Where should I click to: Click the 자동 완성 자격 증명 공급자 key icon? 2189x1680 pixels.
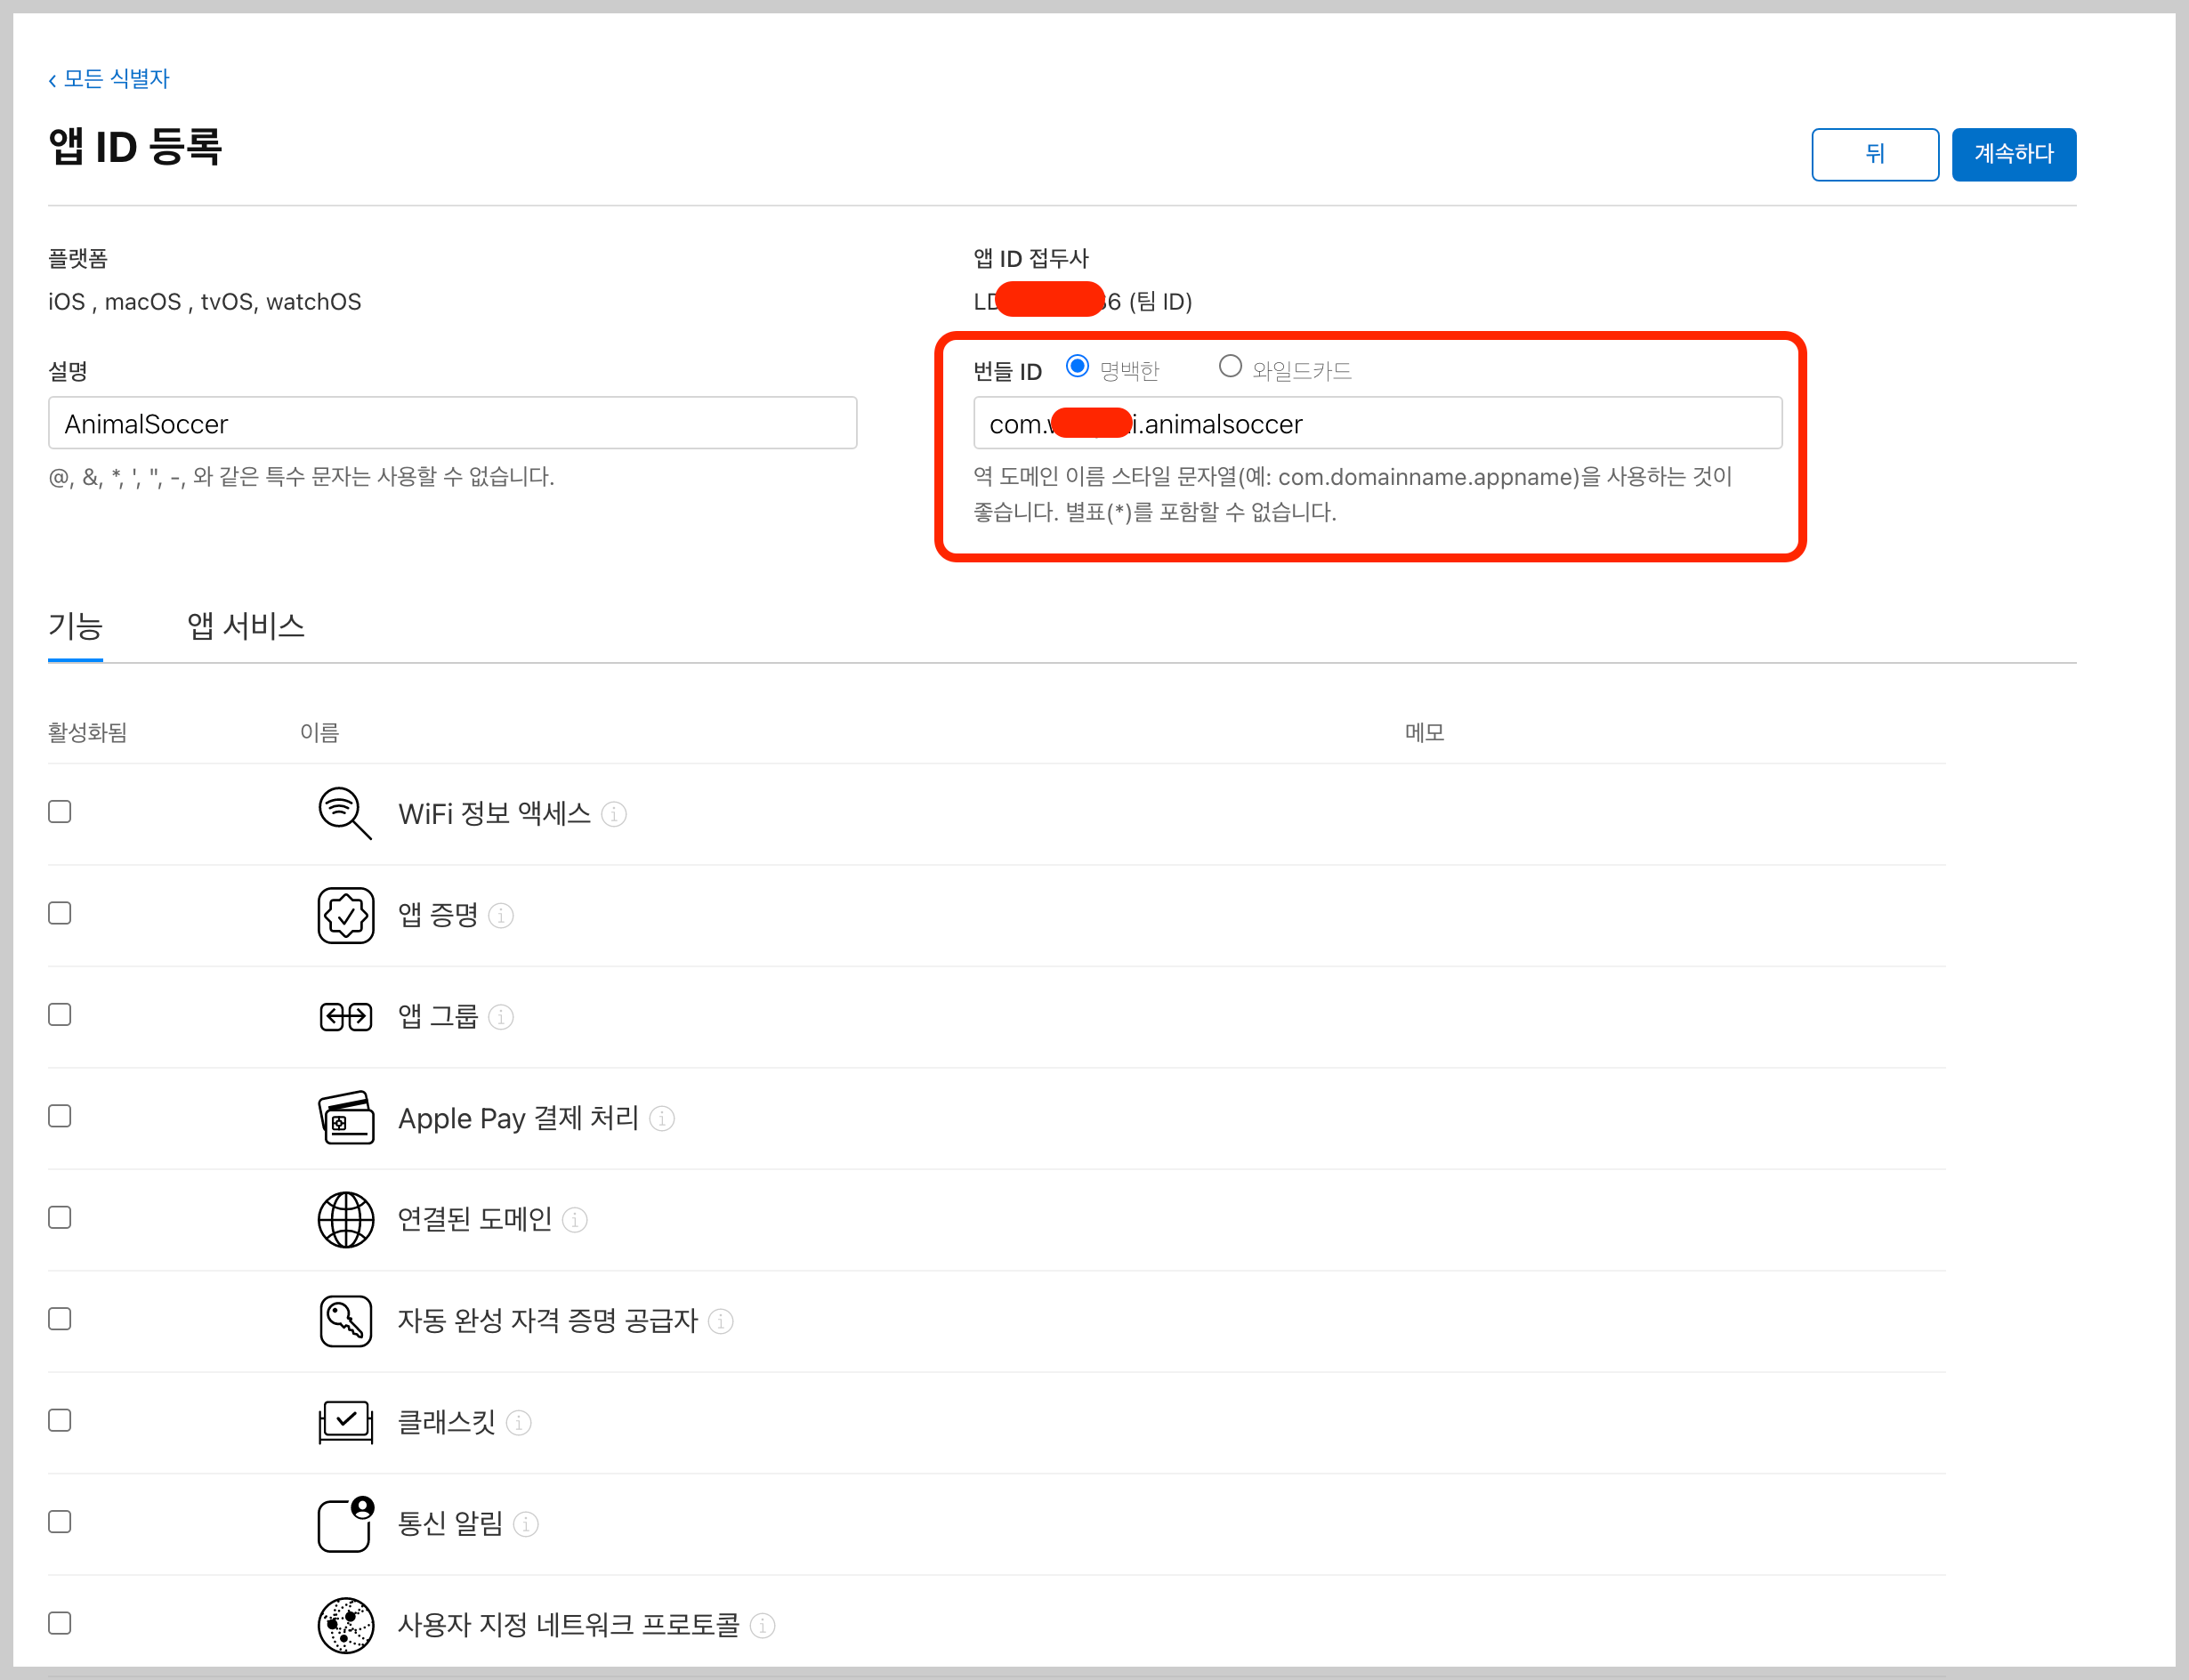coord(346,1321)
